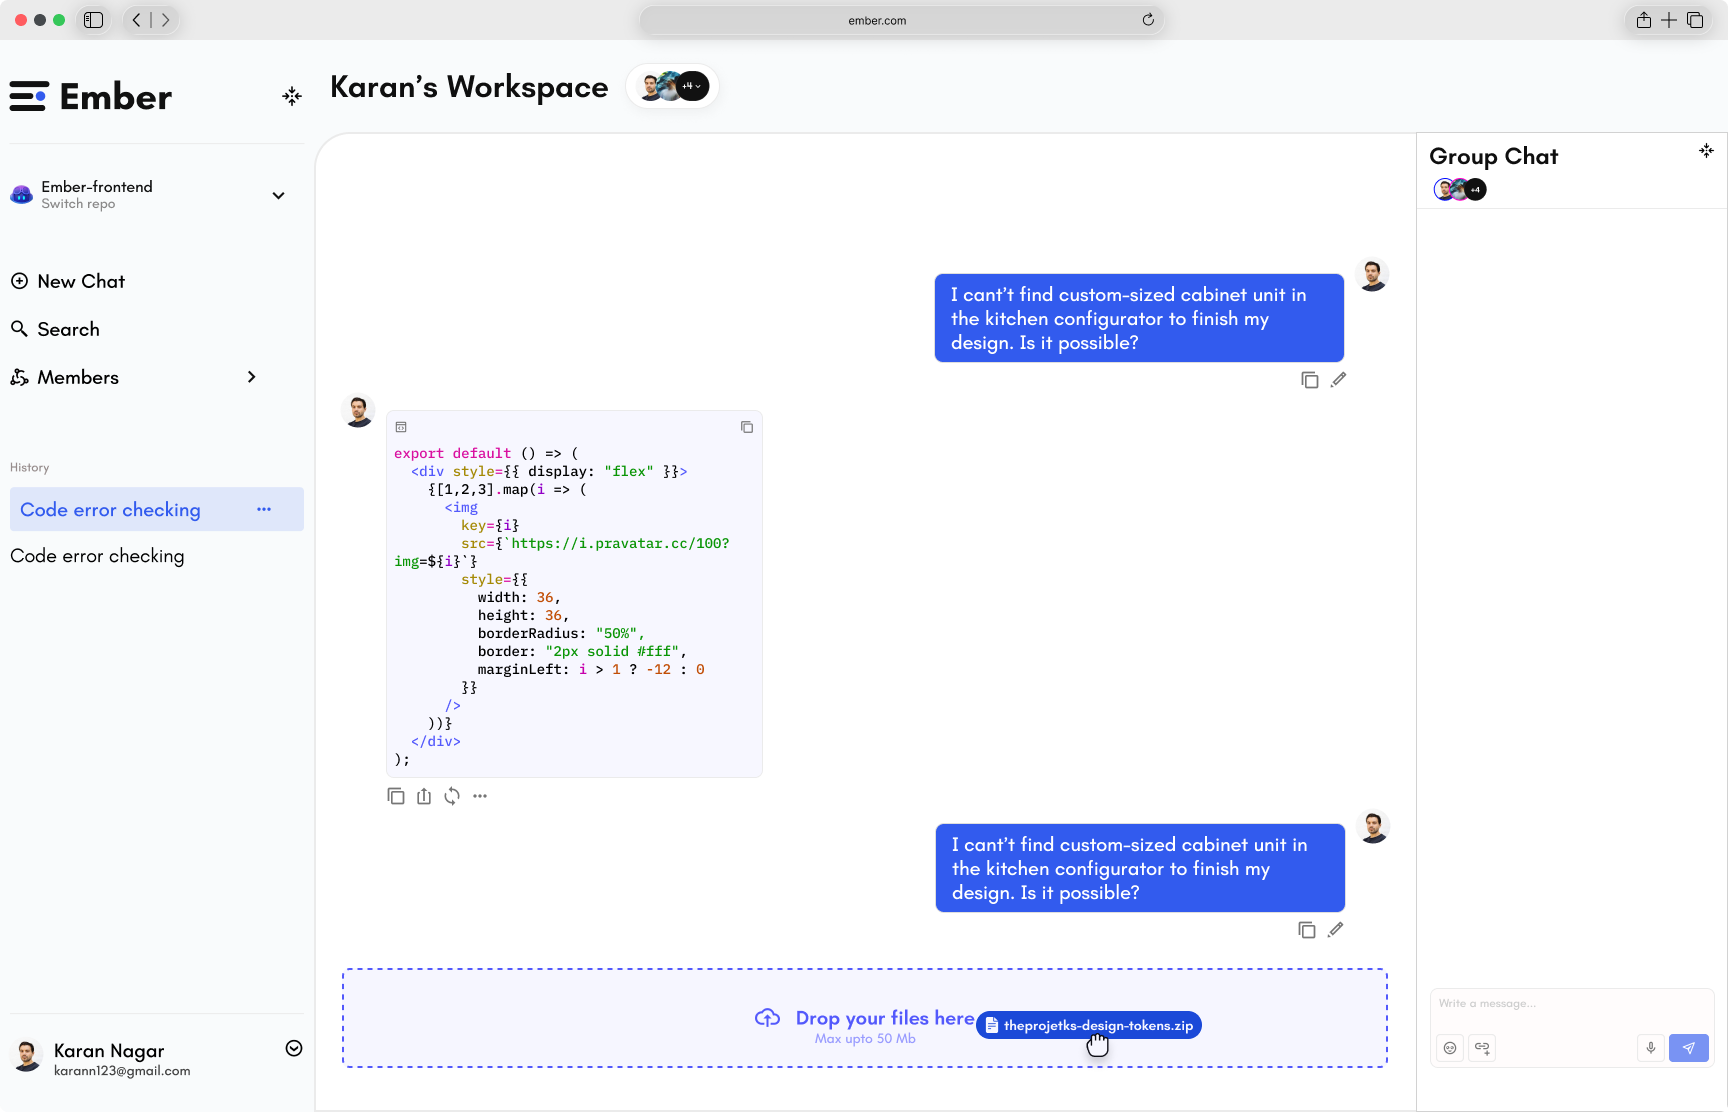
Task: Click the Drop your files here text
Action: tap(885, 1018)
